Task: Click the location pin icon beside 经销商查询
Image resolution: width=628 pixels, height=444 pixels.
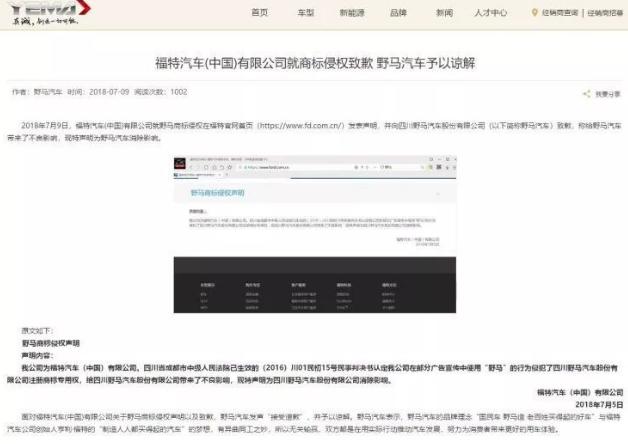Action: [534, 13]
